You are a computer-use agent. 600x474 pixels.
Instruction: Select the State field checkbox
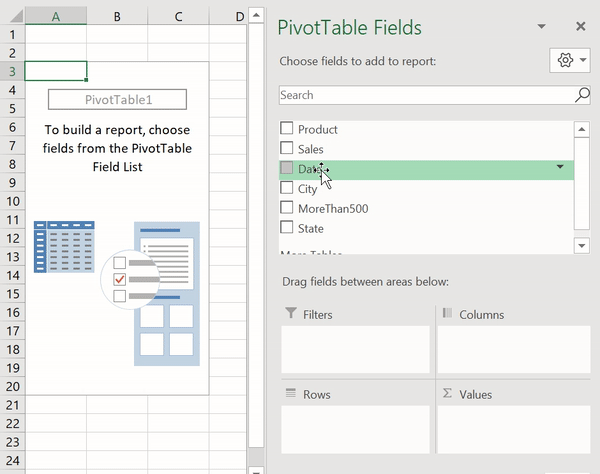pyautogui.click(x=287, y=228)
